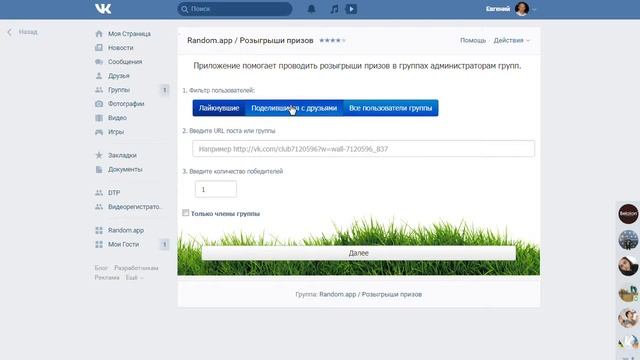Screen dimensions: 640x360
Task: Click the video play icon in header
Action: point(351,9)
